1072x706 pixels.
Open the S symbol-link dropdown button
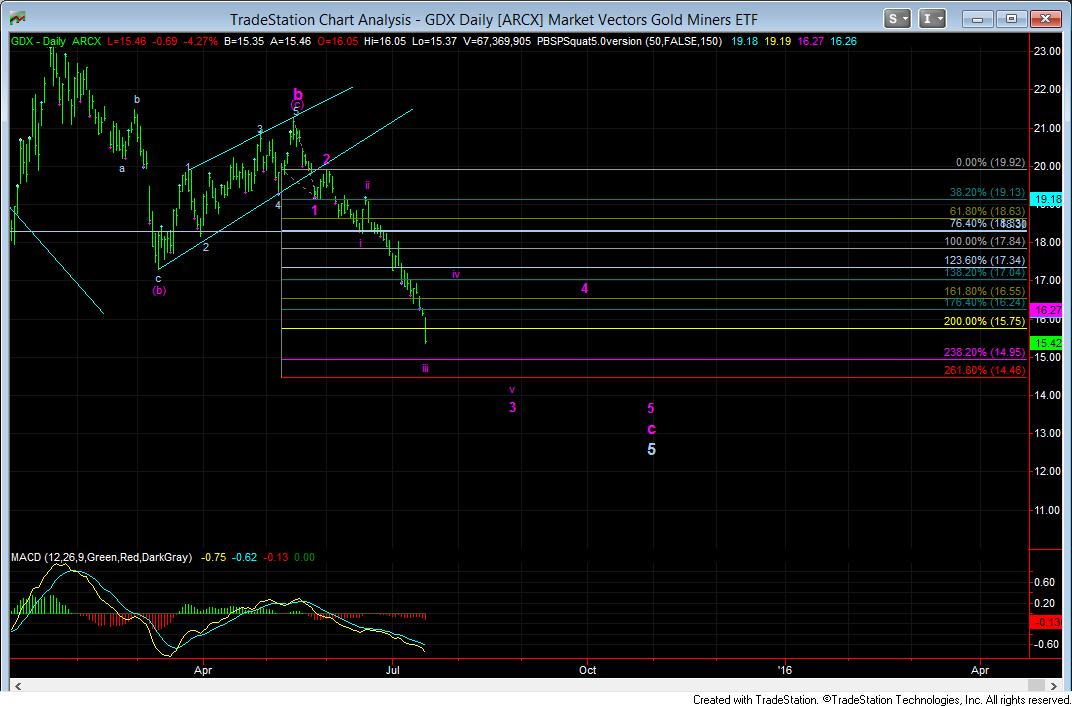click(x=896, y=18)
